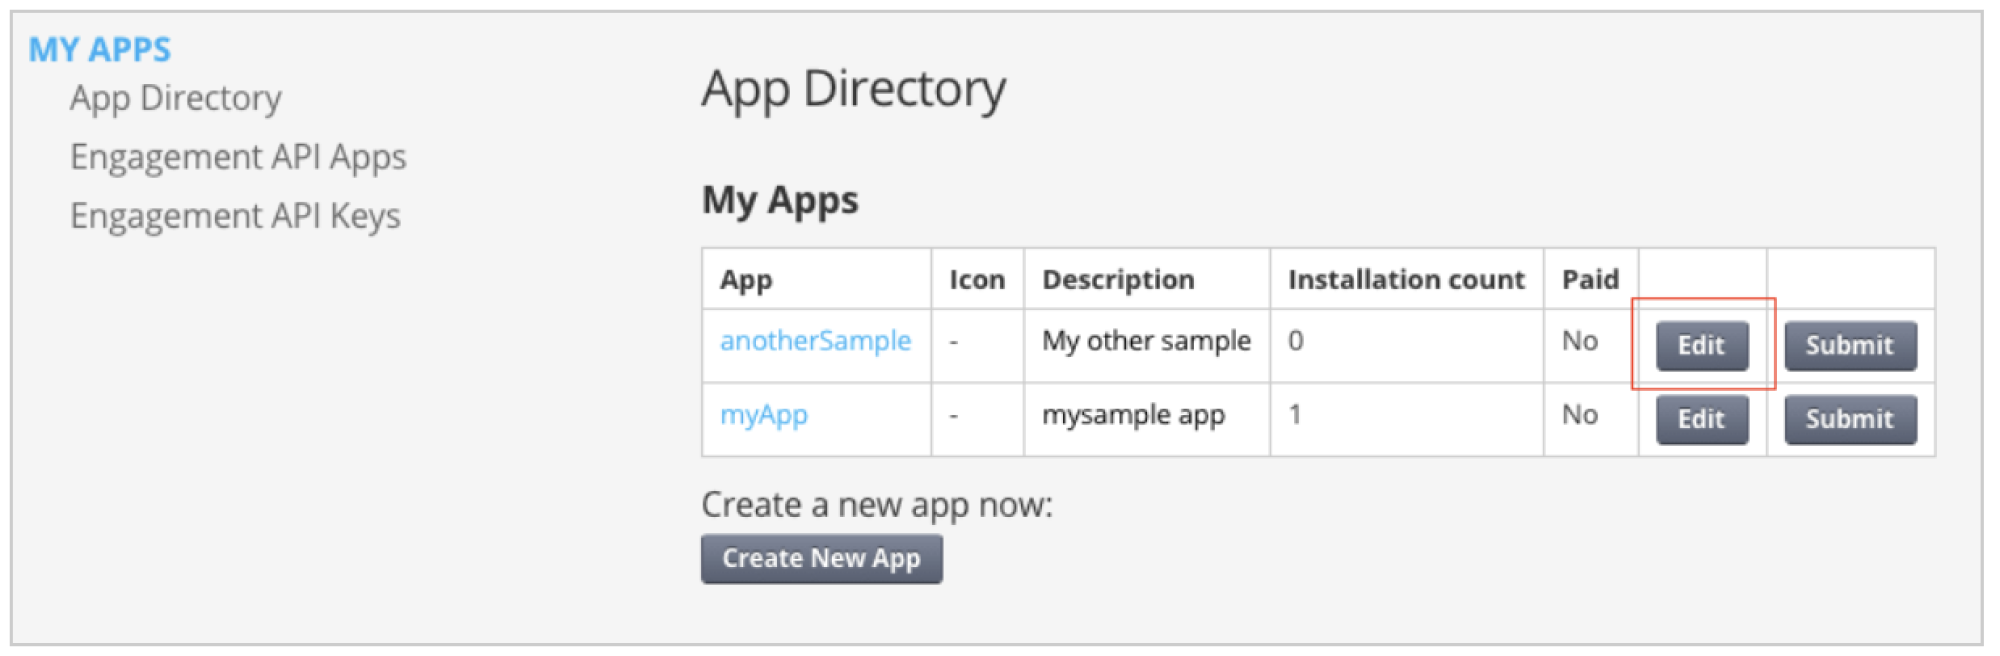Submit the anotherSample app

tap(1849, 346)
